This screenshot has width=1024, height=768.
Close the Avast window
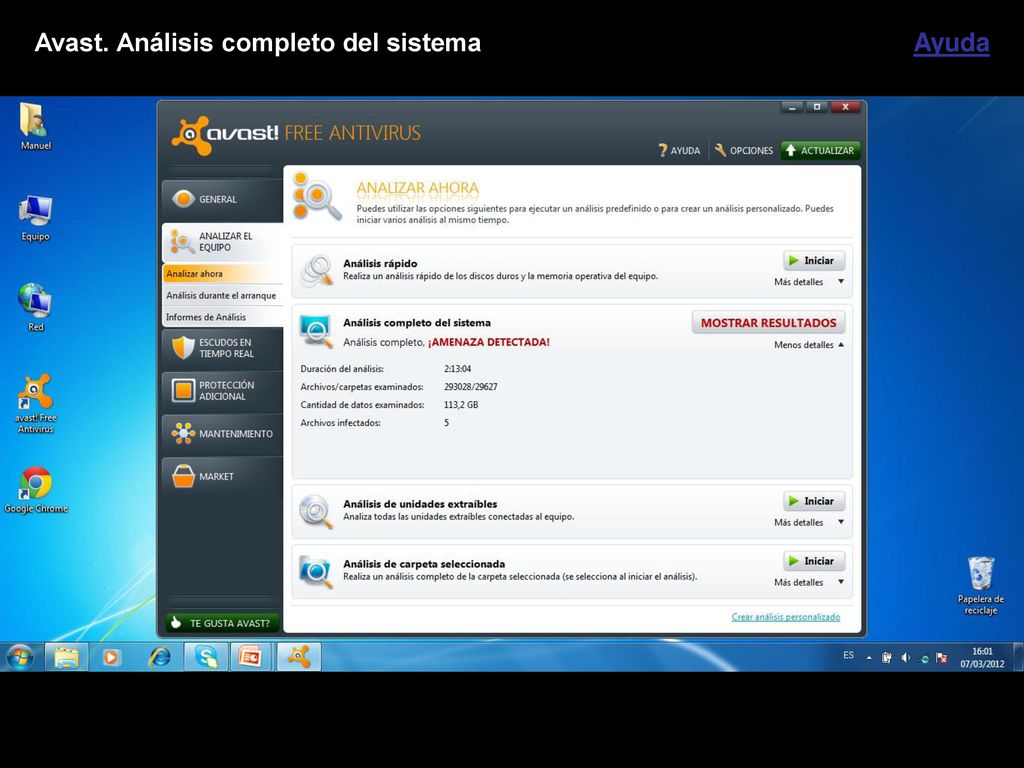click(x=846, y=107)
